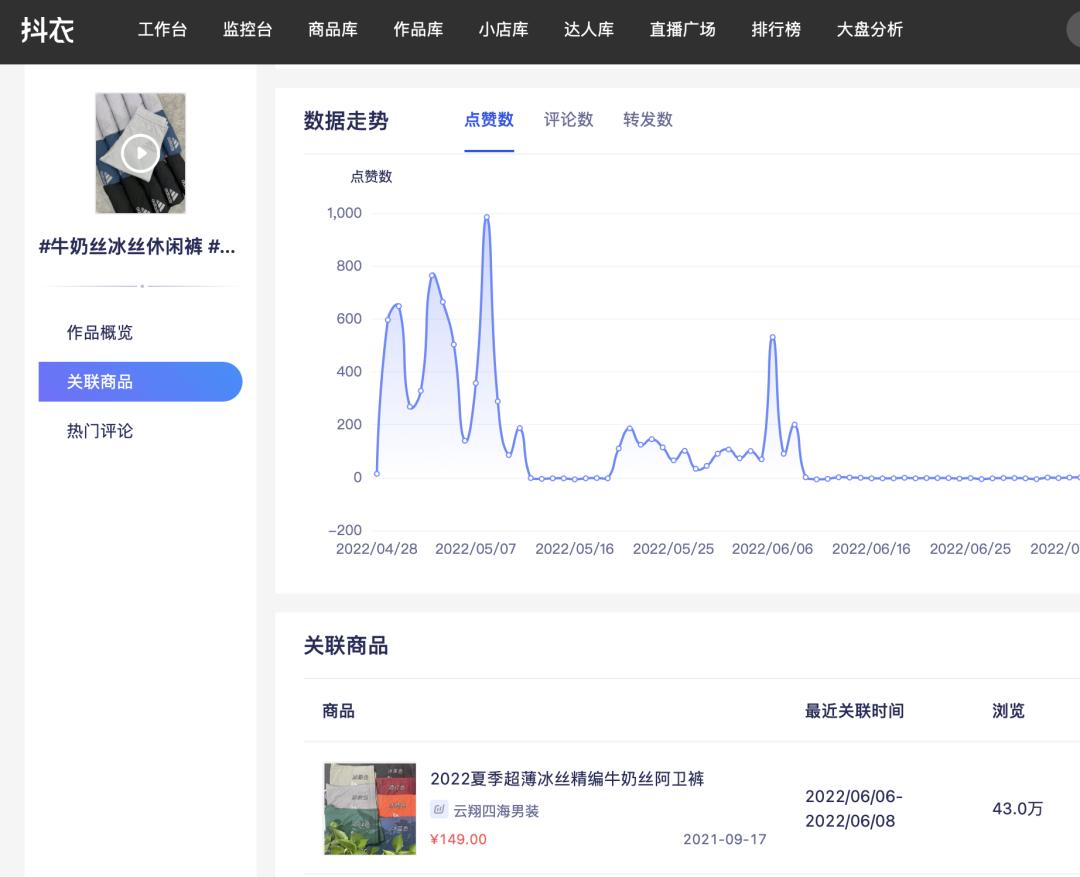Screen dimensions: 1080x877
Task: Click the 抖衣 logo
Action: (47, 30)
